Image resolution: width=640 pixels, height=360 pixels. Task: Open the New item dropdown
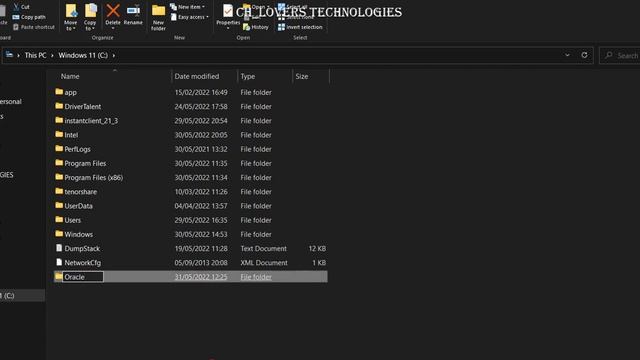coord(187,7)
